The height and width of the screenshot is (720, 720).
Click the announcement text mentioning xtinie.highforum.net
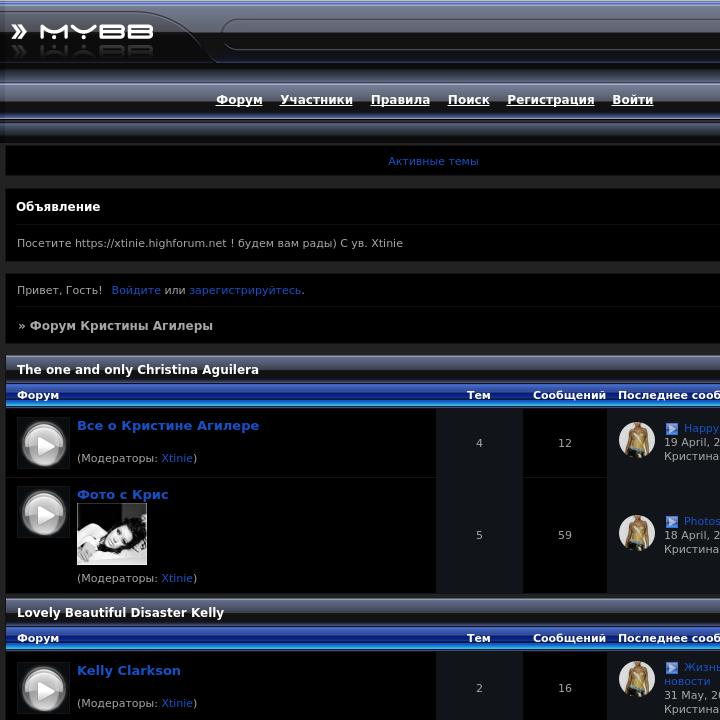pyautogui.click(x=210, y=243)
